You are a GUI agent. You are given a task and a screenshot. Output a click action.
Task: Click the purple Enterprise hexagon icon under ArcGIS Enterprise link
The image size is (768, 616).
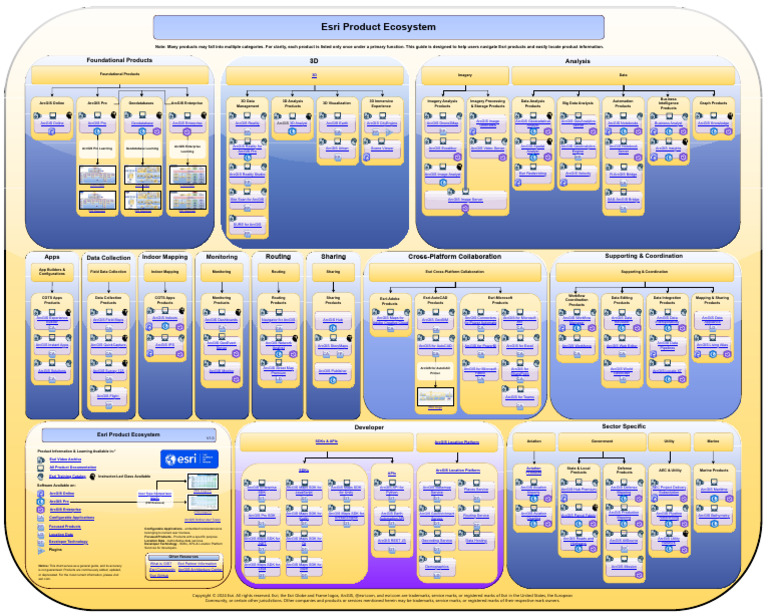[187, 132]
